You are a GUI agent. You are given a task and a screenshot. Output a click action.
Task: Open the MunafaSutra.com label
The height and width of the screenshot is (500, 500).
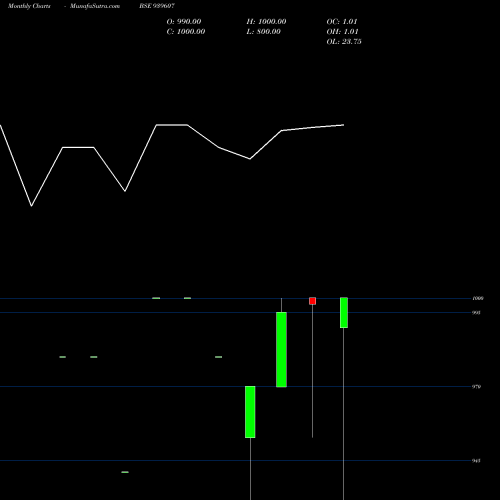(x=95, y=6)
